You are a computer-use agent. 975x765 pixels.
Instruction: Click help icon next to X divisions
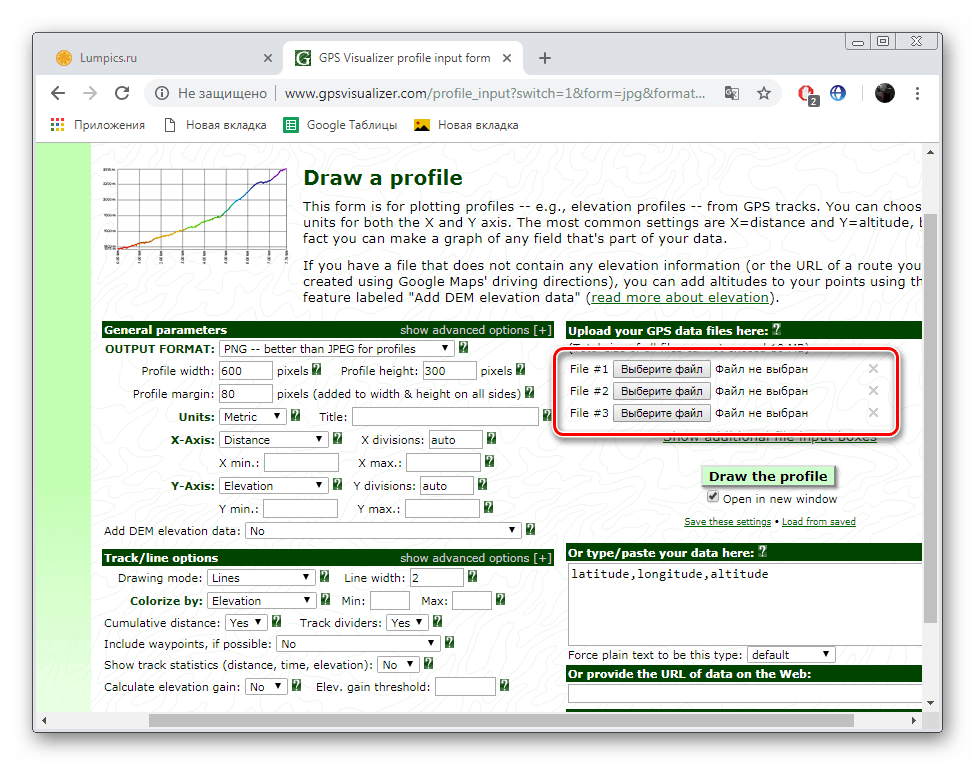pos(491,438)
